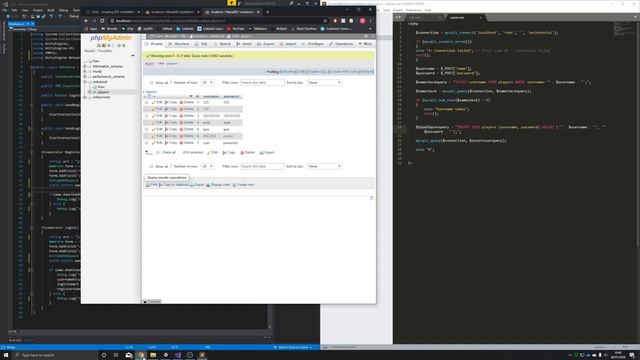Open the lower Number of rows dropdown
640x360 pixels.
coord(207,166)
